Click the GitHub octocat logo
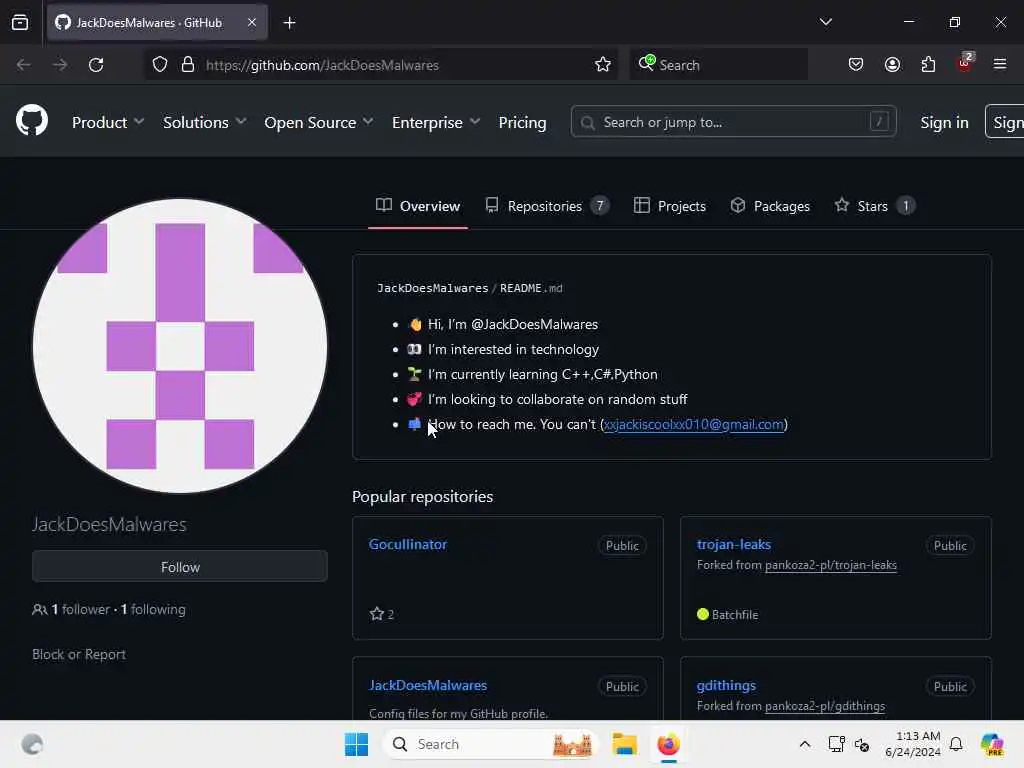The image size is (1024, 768). pyautogui.click(x=31, y=121)
